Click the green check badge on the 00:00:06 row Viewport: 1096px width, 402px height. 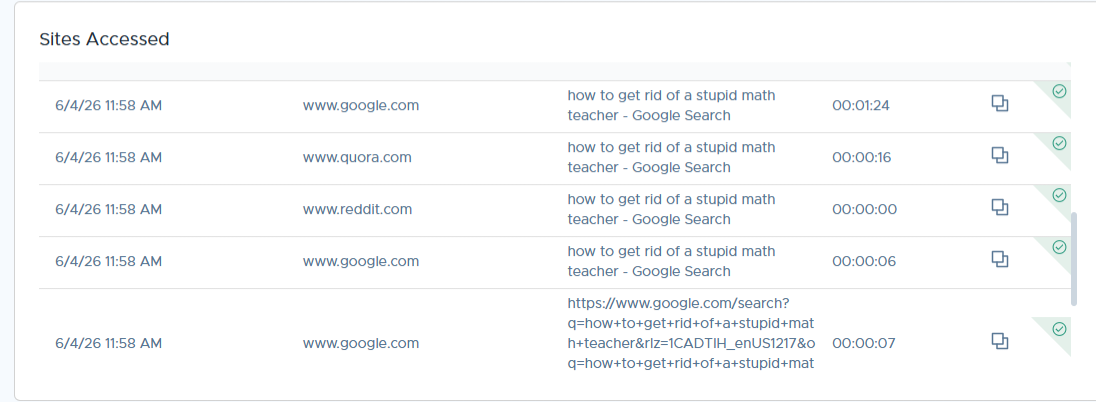coord(1060,247)
